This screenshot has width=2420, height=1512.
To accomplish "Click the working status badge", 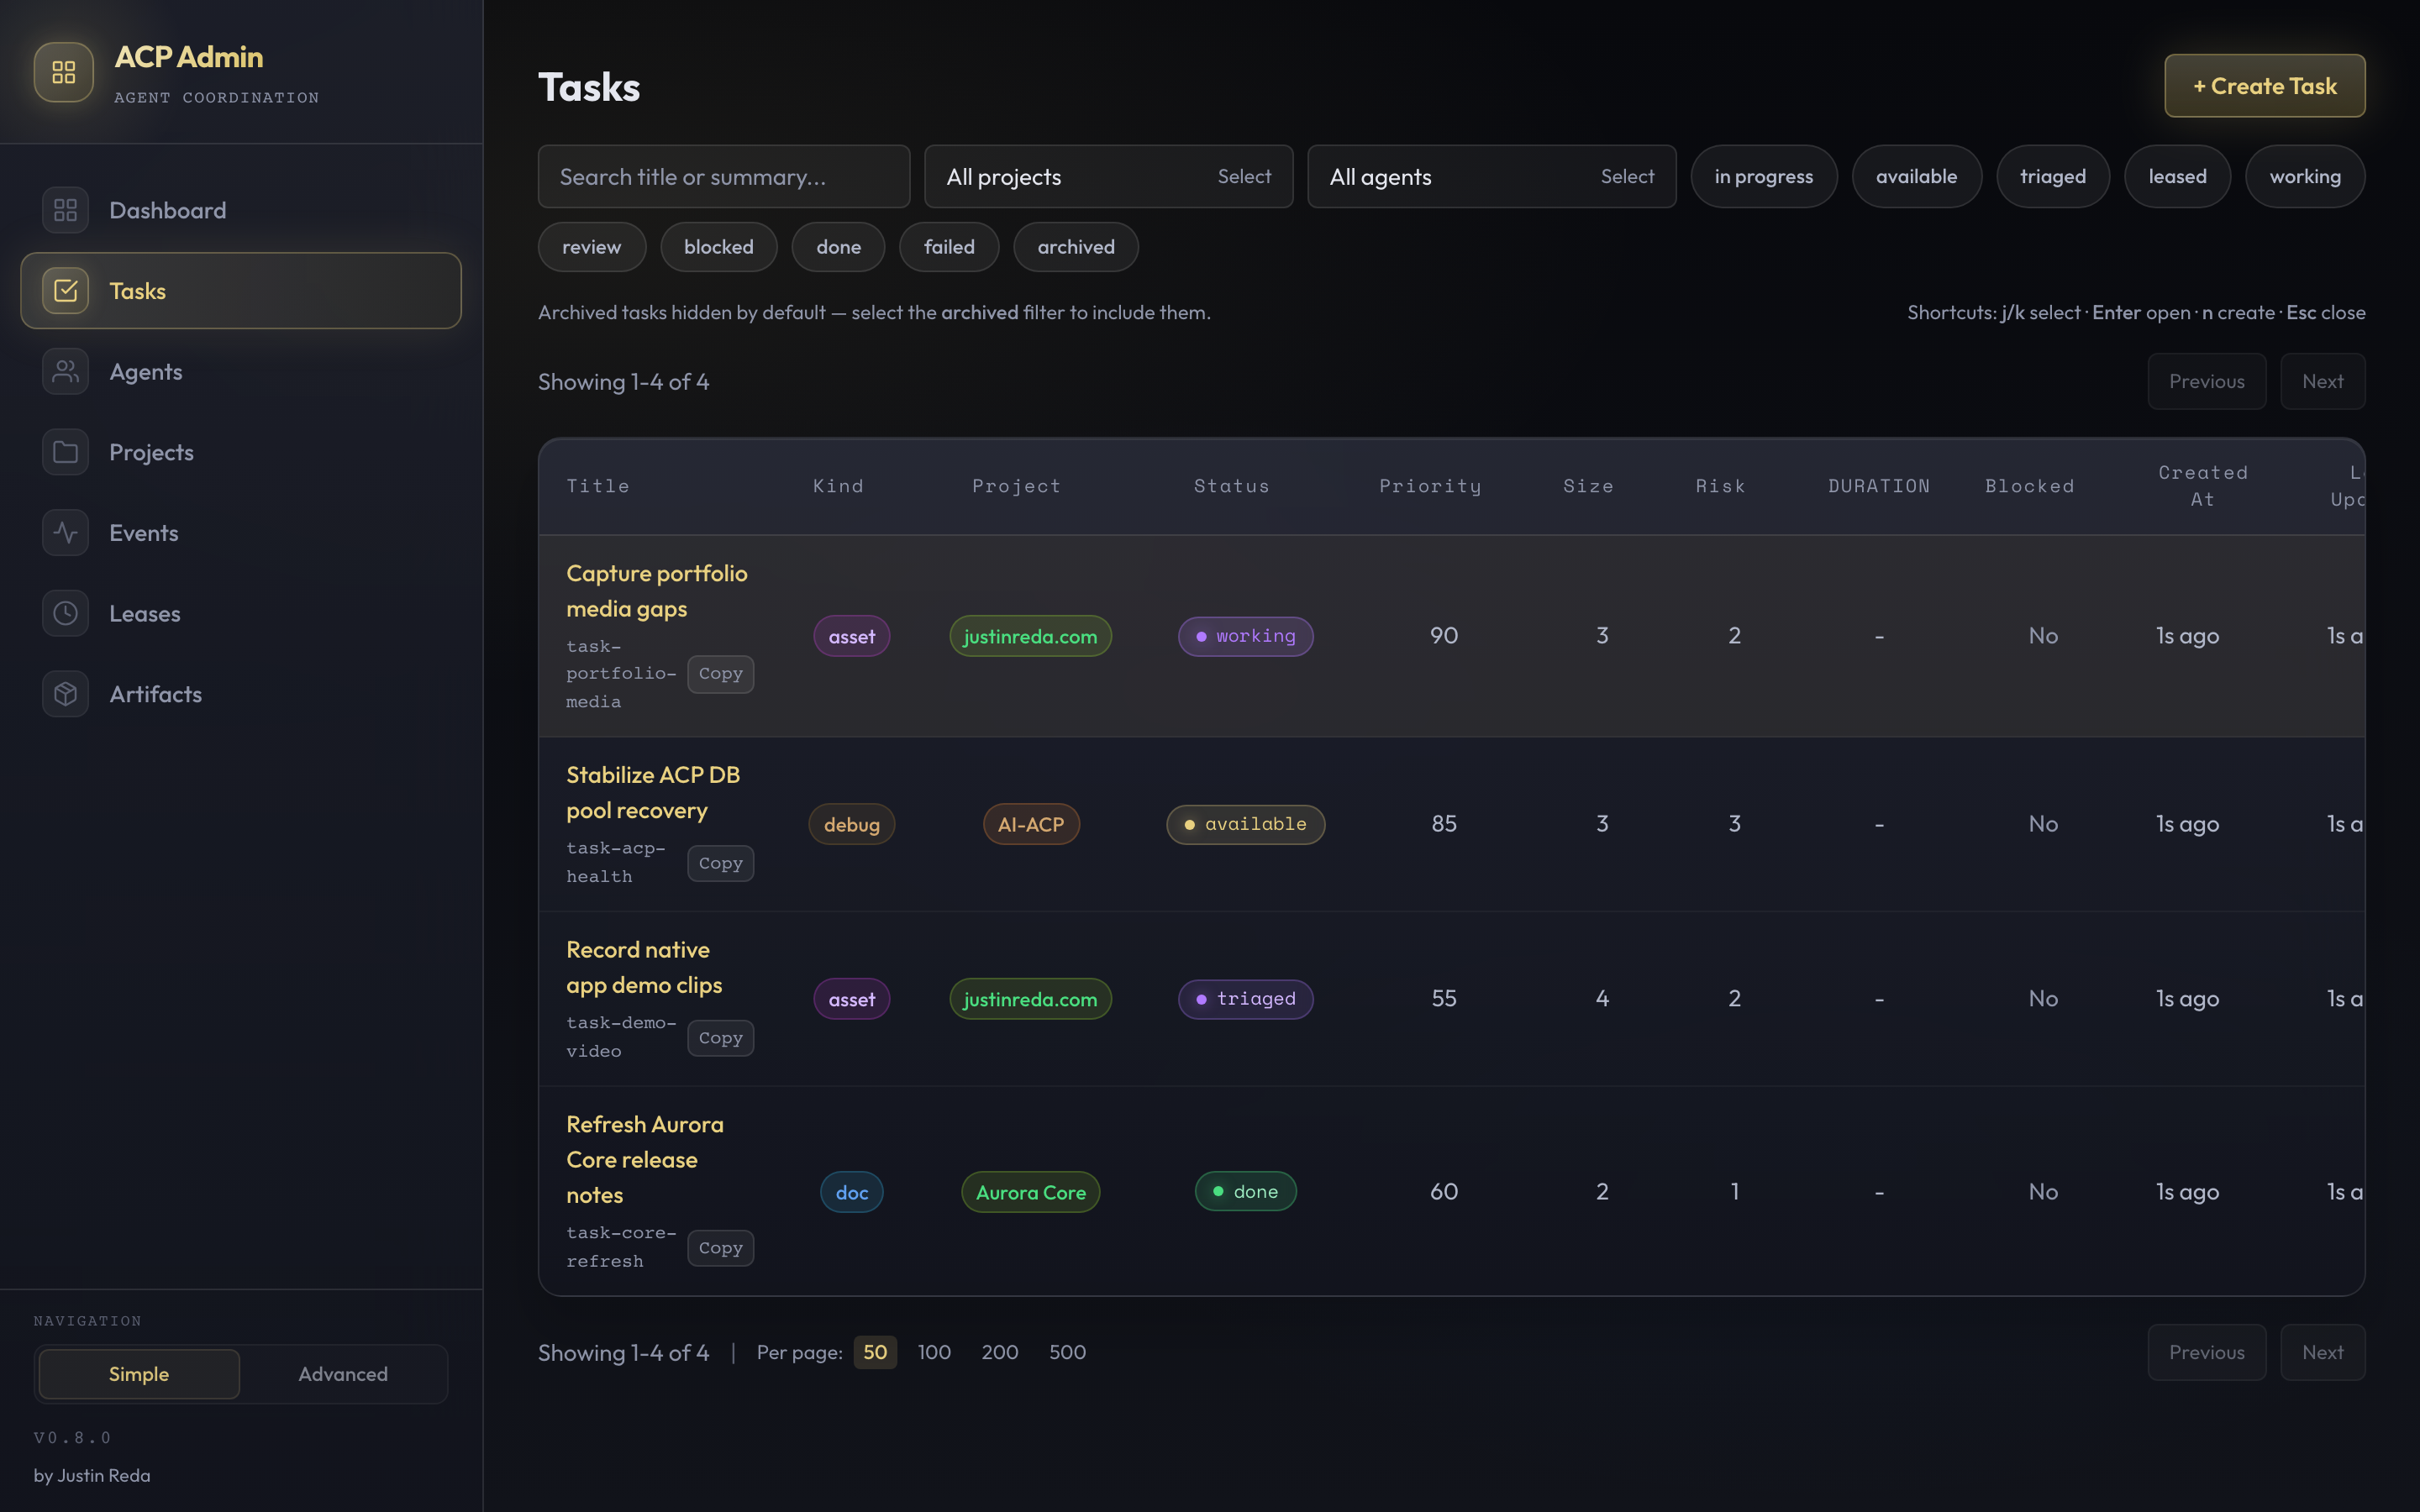I will pyautogui.click(x=1245, y=636).
